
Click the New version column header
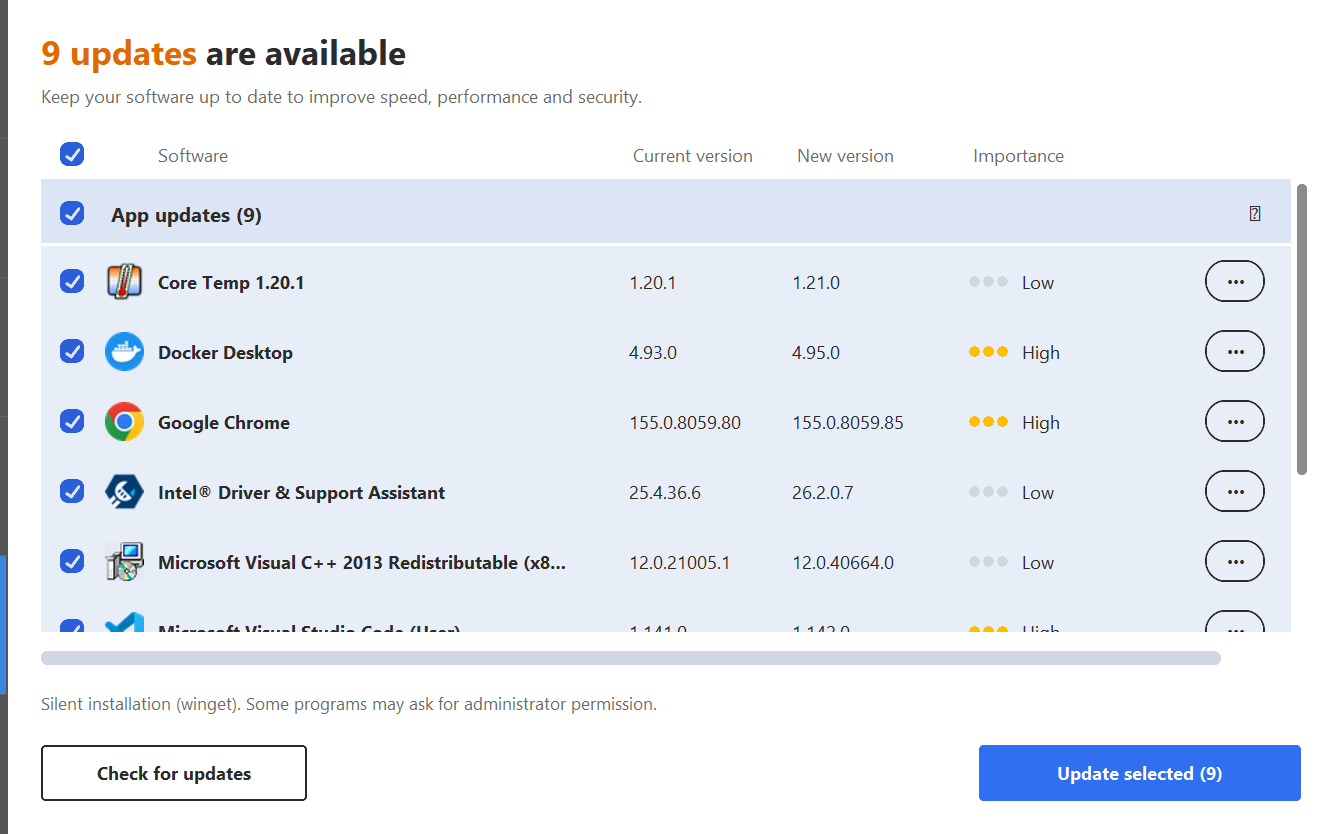coord(846,156)
